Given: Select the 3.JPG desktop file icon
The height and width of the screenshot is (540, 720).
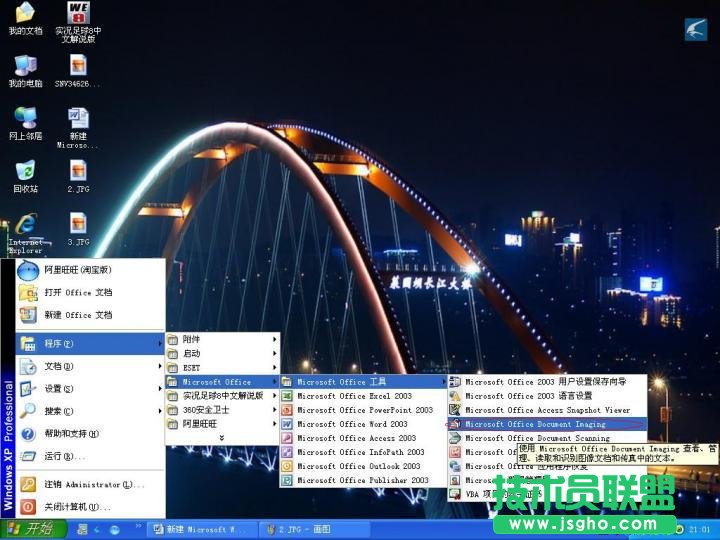Looking at the screenshot, I should point(79,229).
